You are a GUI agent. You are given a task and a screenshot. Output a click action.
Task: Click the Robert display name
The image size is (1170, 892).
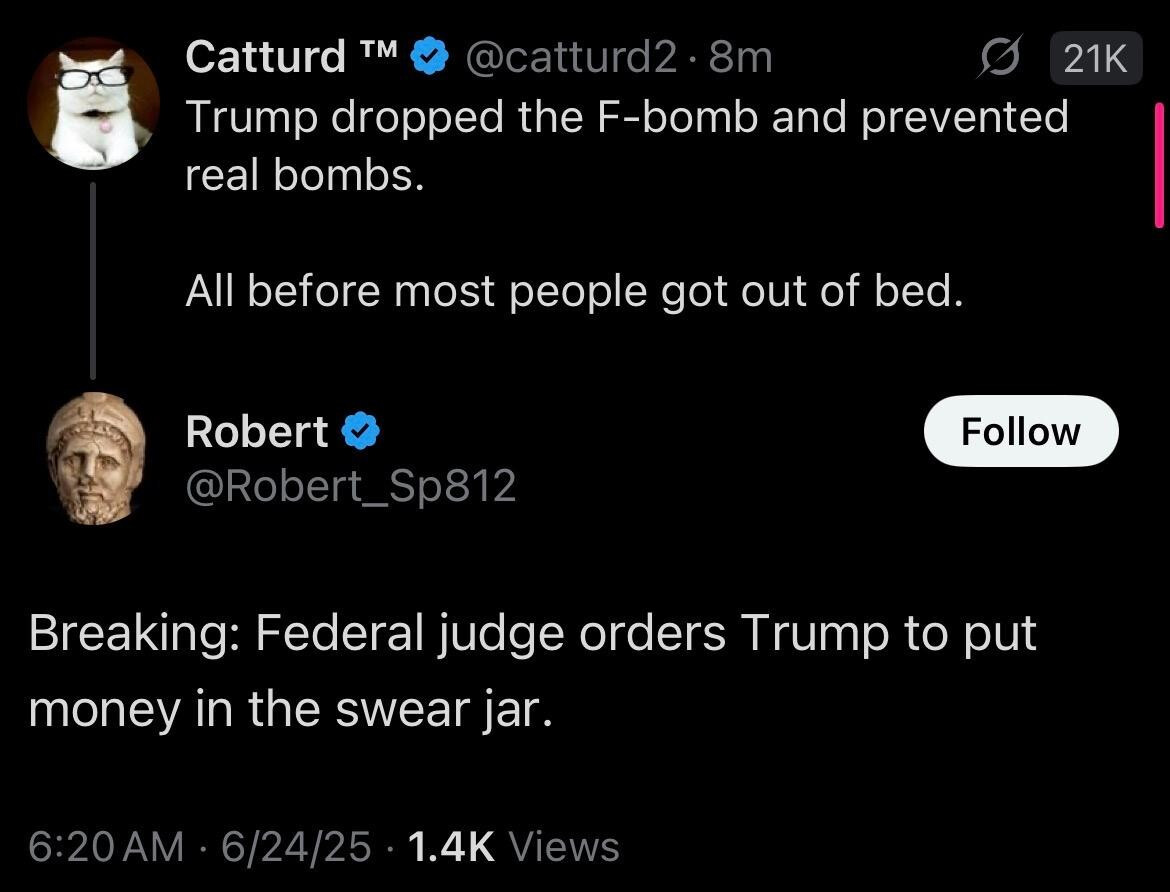257,431
